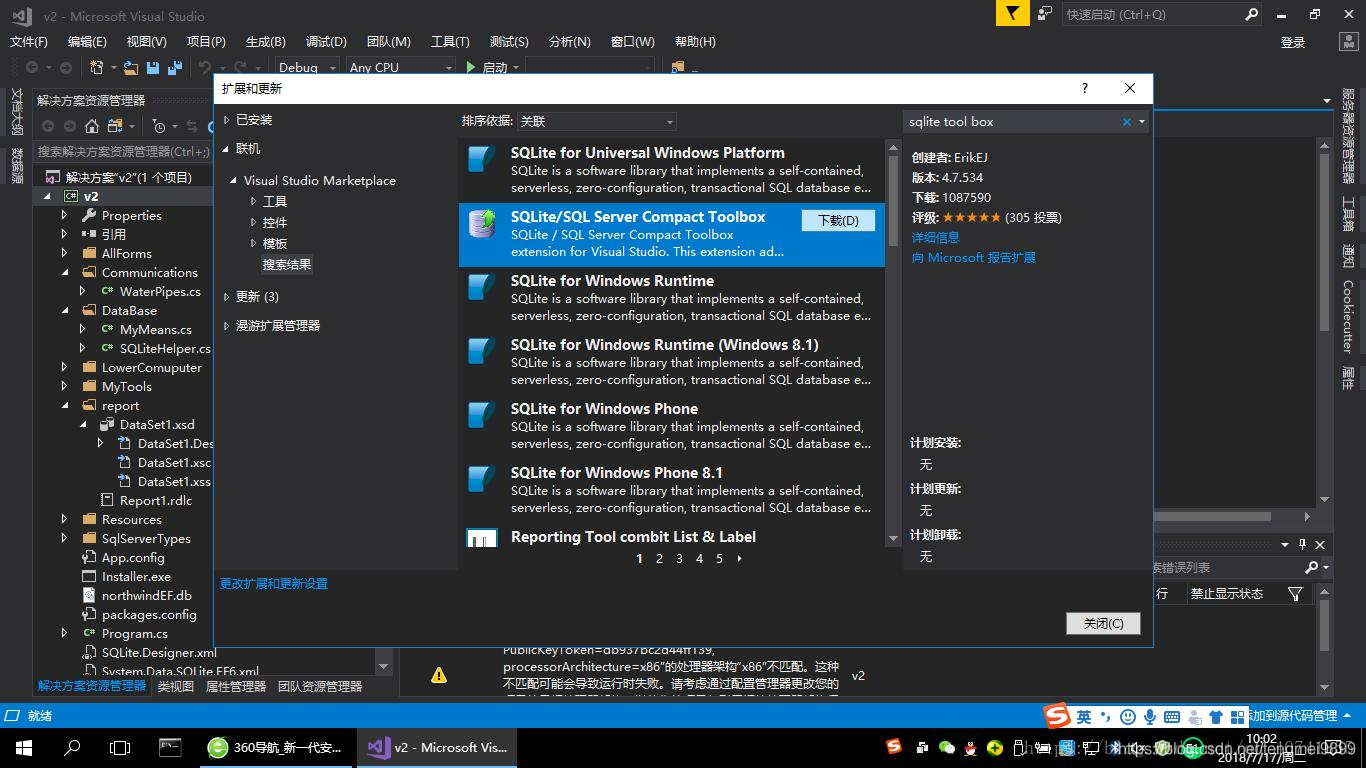Click the green Start debugging arrow
1366x768 pixels.
[471, 67]
